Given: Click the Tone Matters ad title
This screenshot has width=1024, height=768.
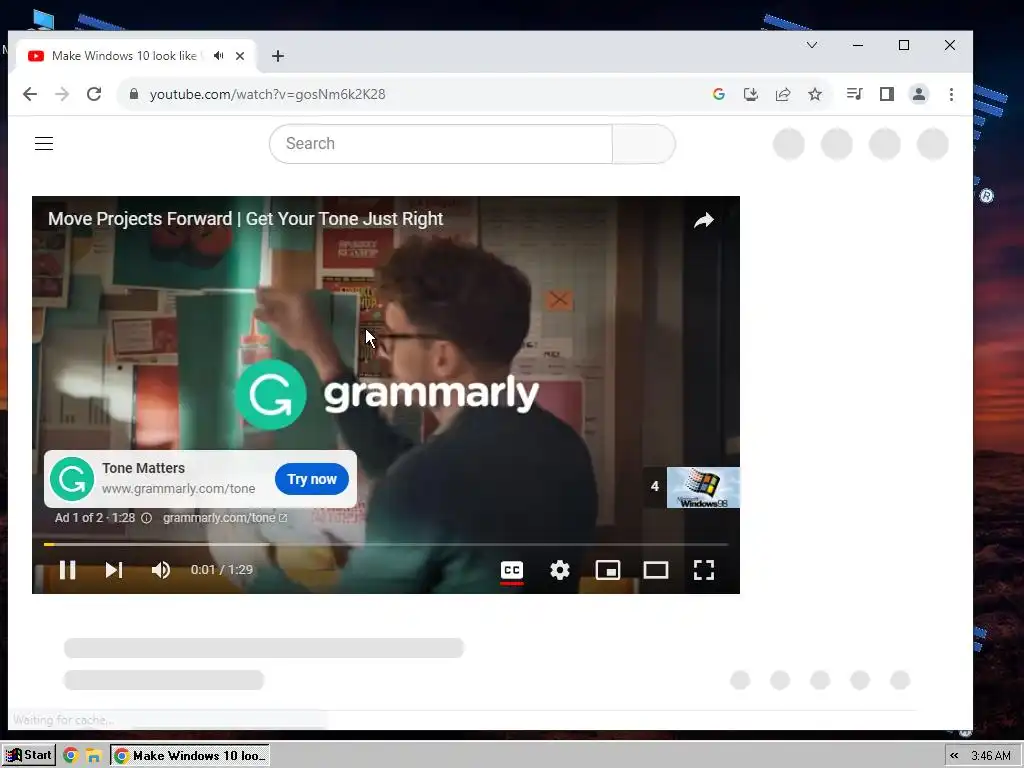Looking at the screenshot, I should point(143,468).
